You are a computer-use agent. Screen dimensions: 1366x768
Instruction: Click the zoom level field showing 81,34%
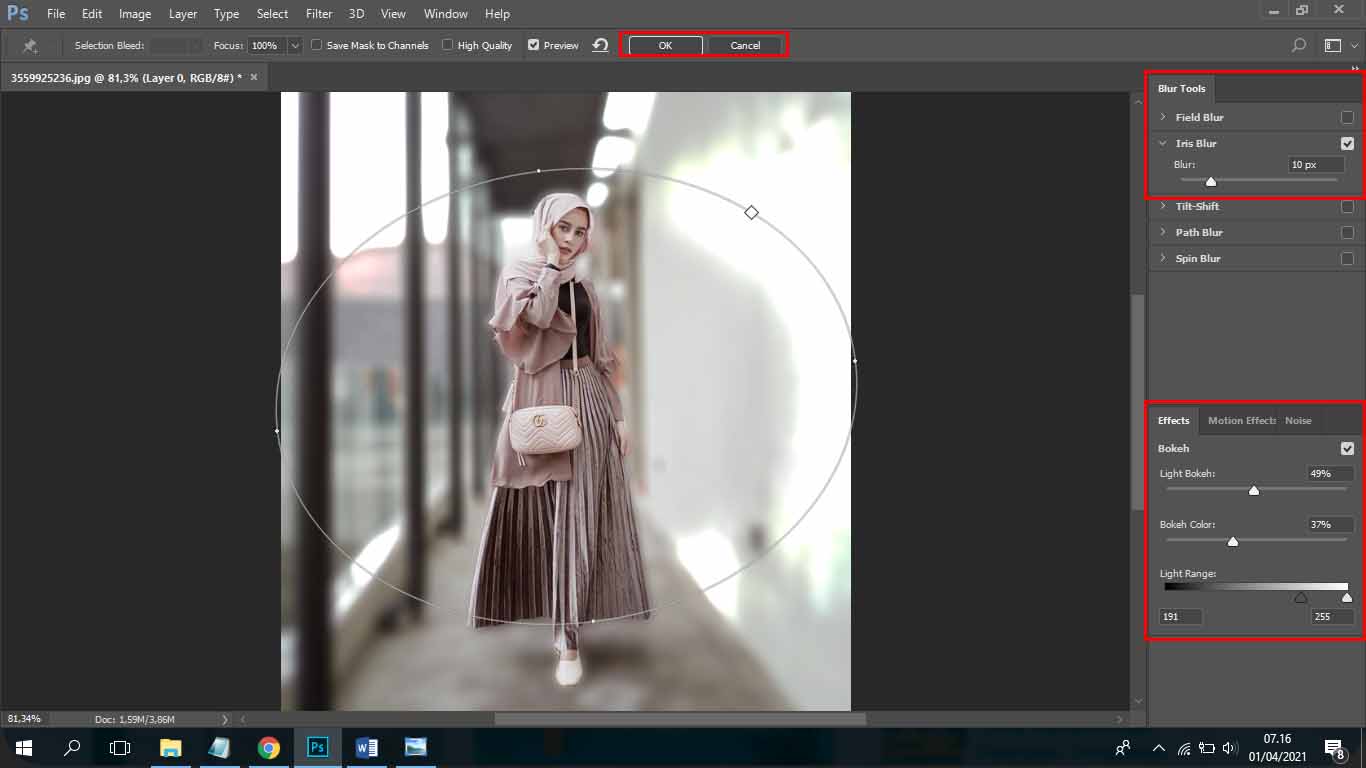25,719
